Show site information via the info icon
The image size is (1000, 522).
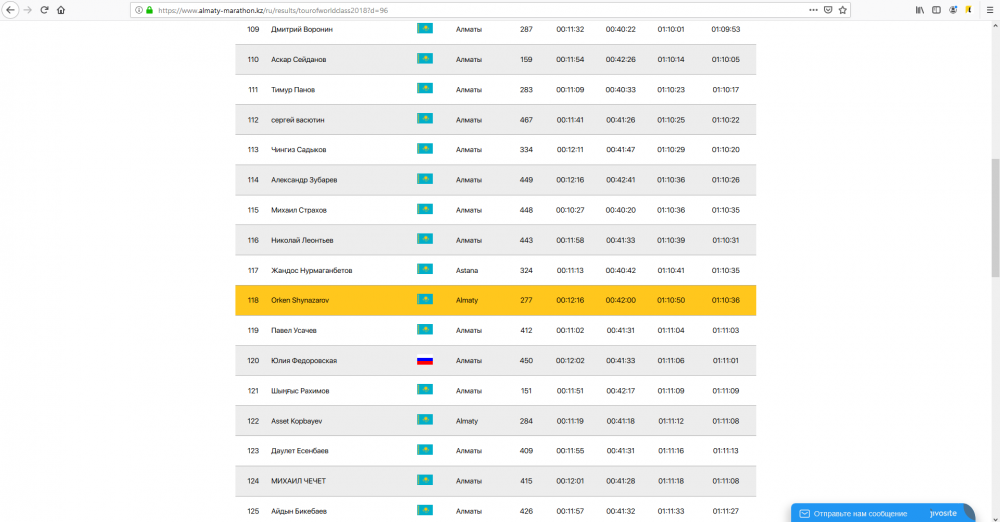pyautogui.click(x=138, y=10)
